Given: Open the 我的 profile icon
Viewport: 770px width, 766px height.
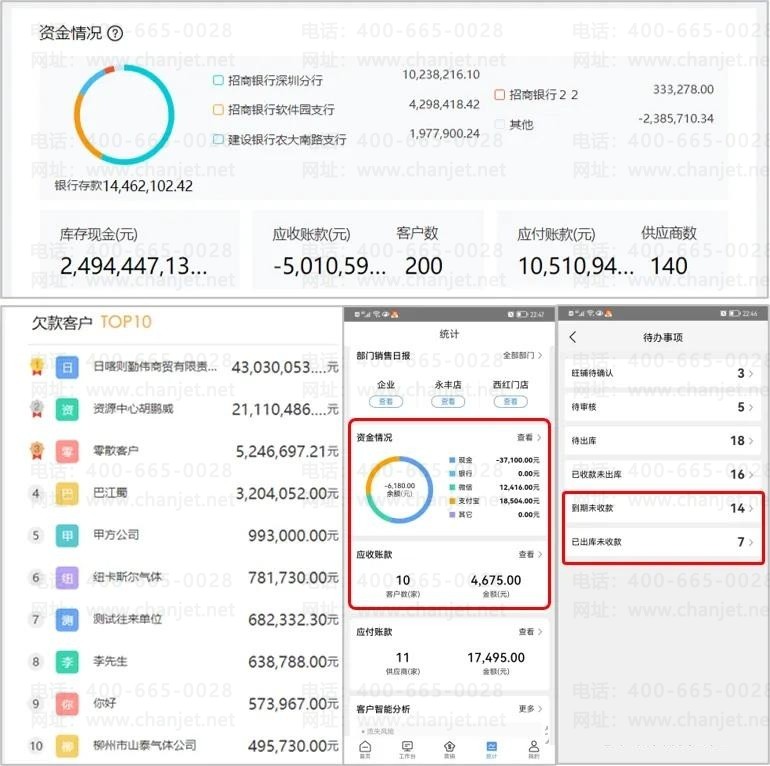Looking at the screenshot, I should click(534, 748).
